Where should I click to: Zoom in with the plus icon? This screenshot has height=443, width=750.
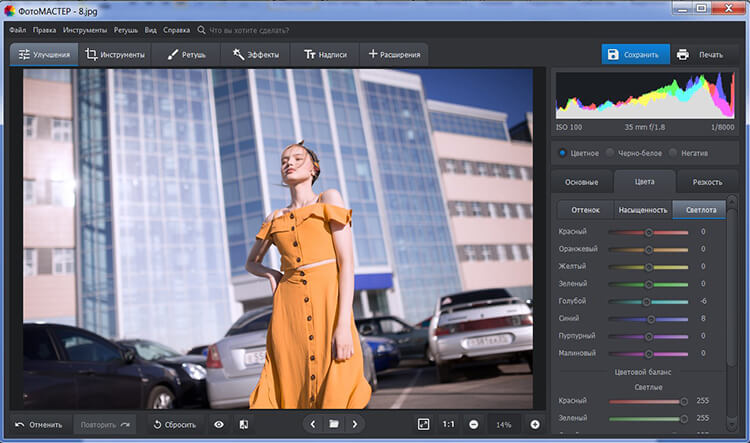535,424
